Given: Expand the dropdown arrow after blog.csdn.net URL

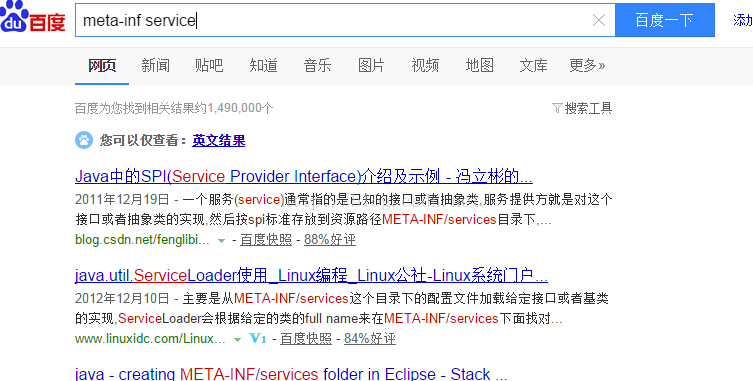Looking at the screenshot, I should coord(221,240).
